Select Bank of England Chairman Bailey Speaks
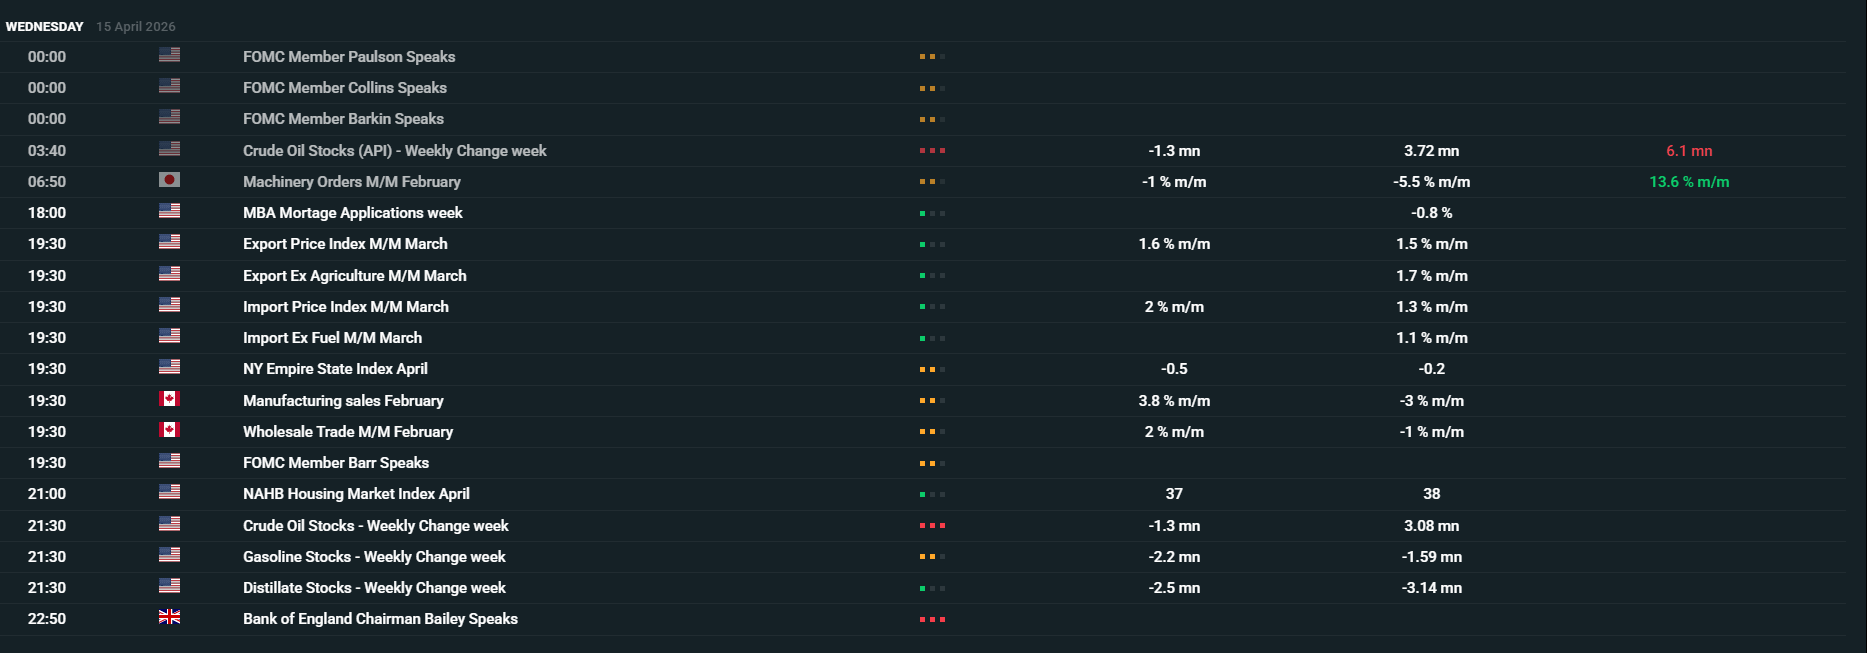1867x653 pixels. pos(380,619)
